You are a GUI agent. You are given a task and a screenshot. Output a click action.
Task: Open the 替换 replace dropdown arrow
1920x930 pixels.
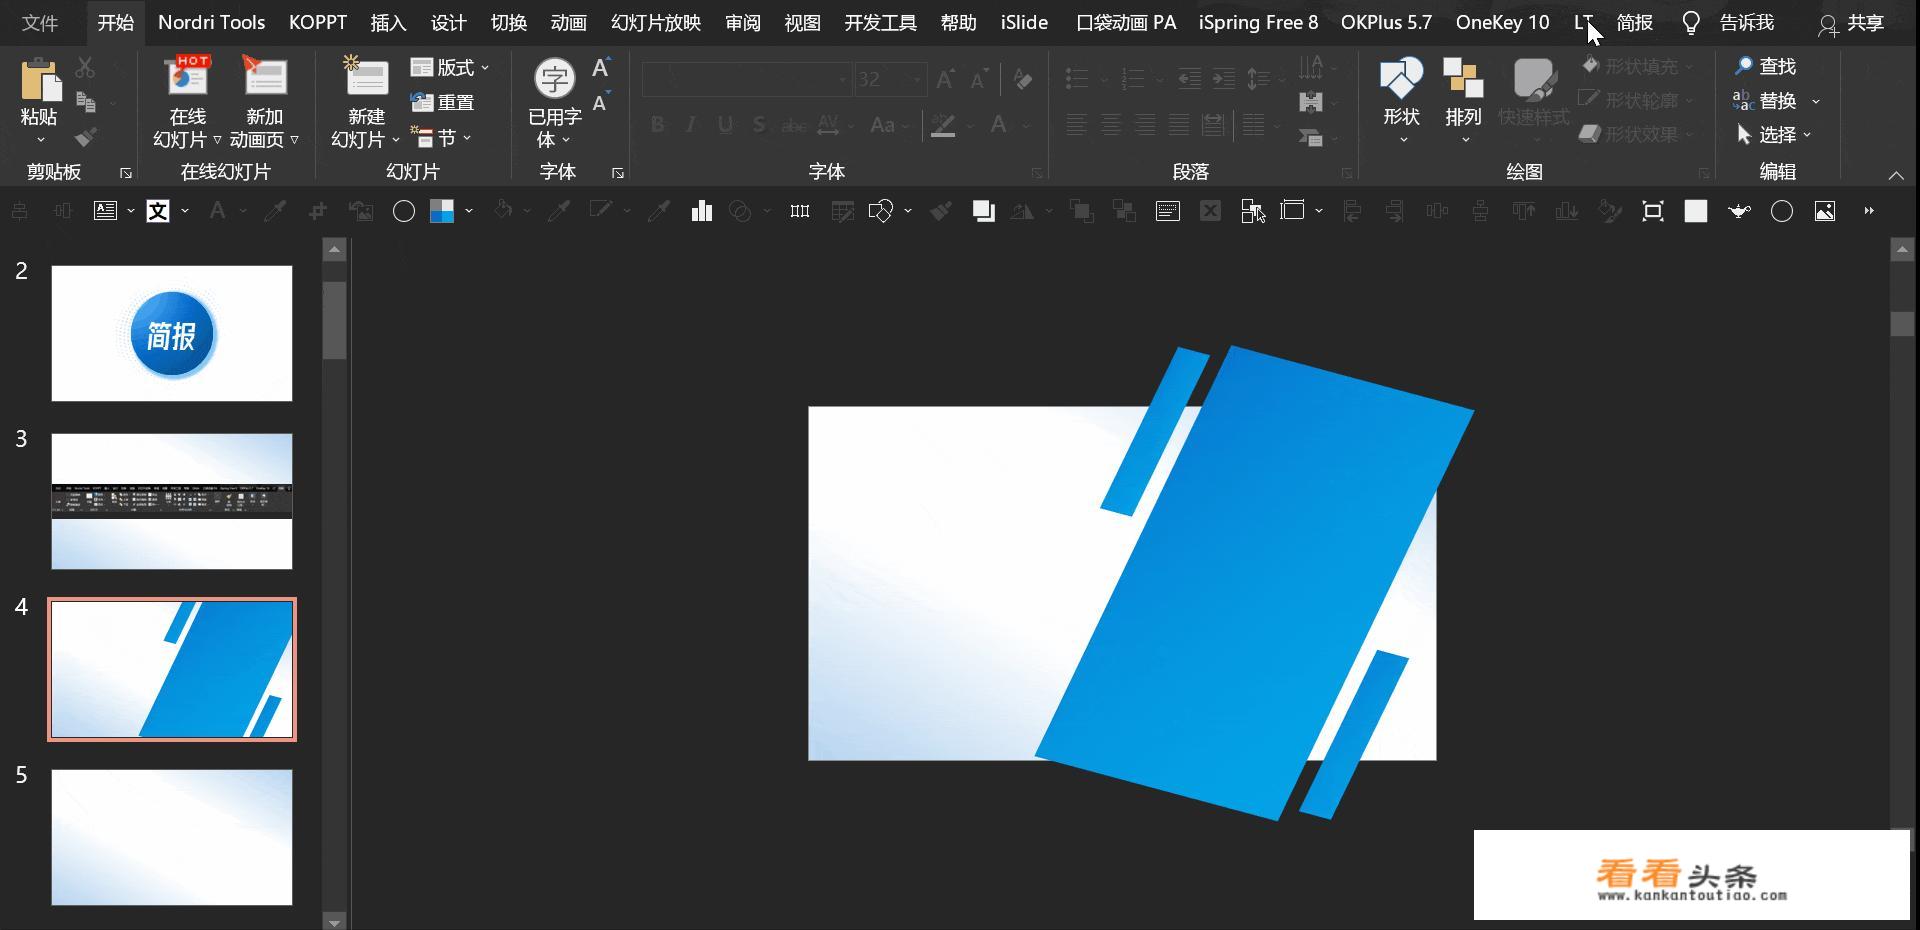pos(1815,101)
